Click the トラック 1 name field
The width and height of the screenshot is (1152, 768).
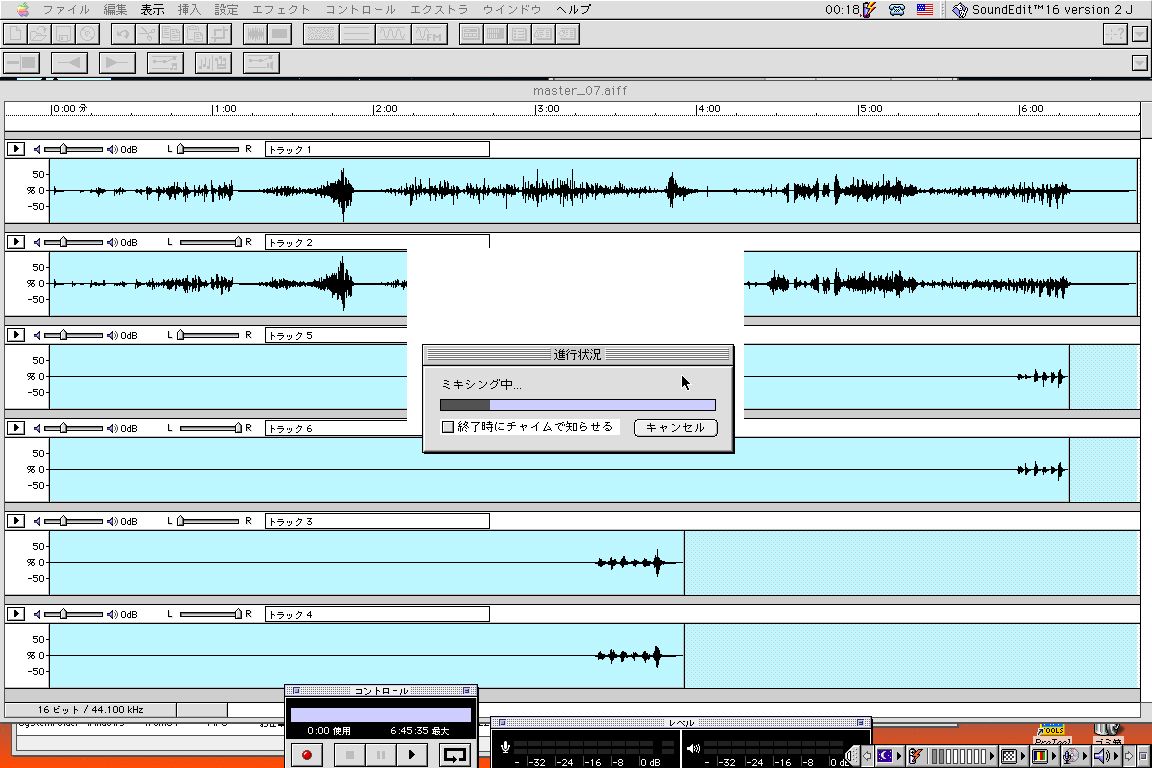(377, 149)
